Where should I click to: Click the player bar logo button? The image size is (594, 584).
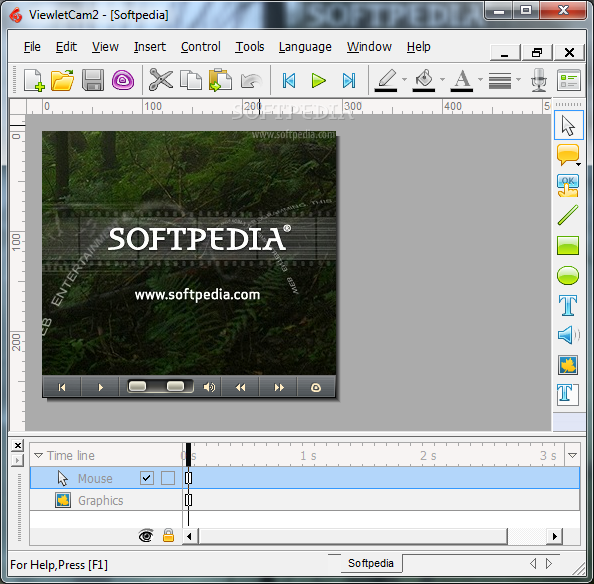[316, 387]
